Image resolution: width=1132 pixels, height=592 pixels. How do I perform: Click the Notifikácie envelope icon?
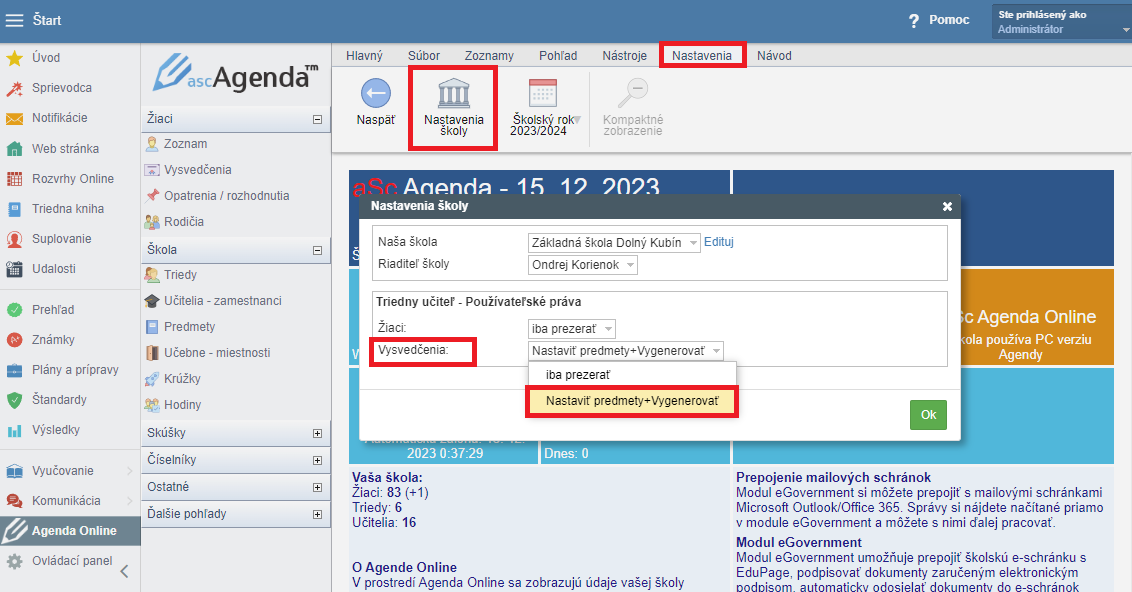14,118
